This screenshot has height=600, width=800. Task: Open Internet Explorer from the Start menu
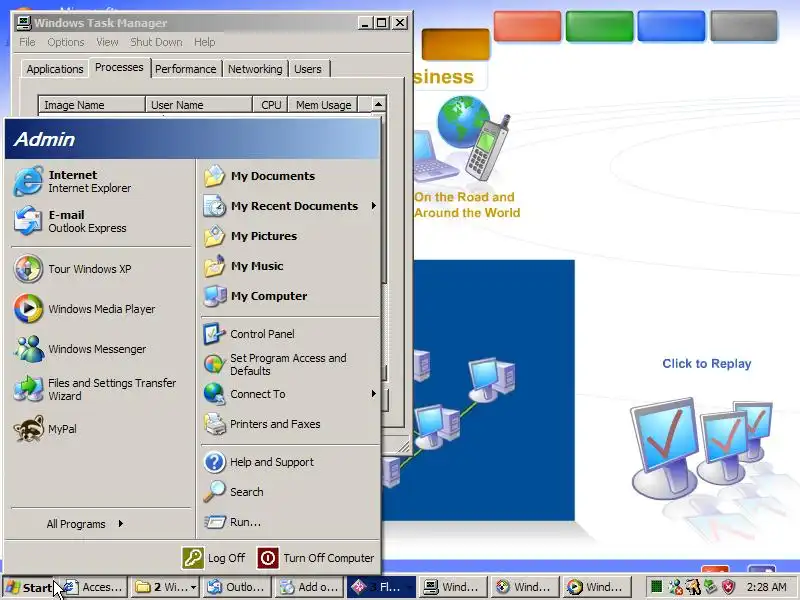click(x=101, y=181)
